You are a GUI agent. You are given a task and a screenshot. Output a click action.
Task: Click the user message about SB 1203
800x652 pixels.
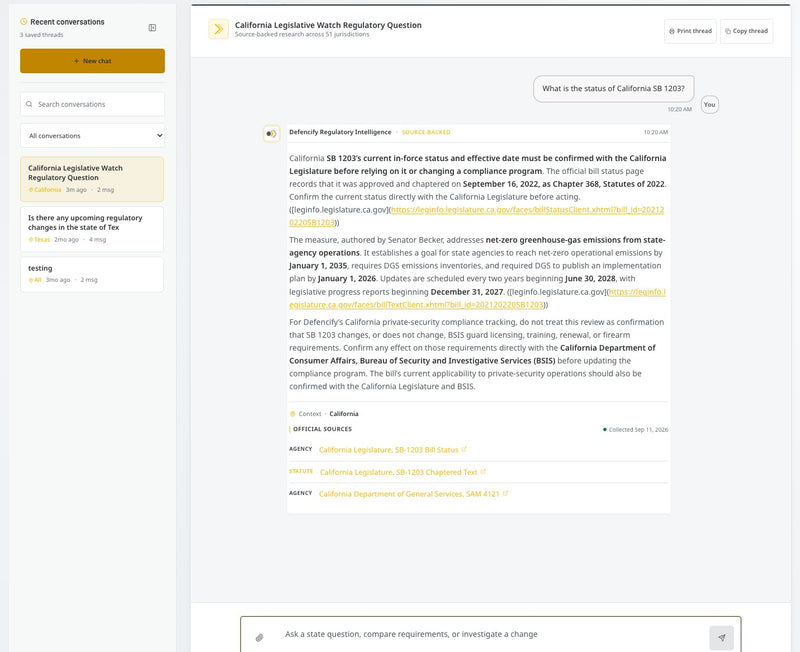coord(613,89)
